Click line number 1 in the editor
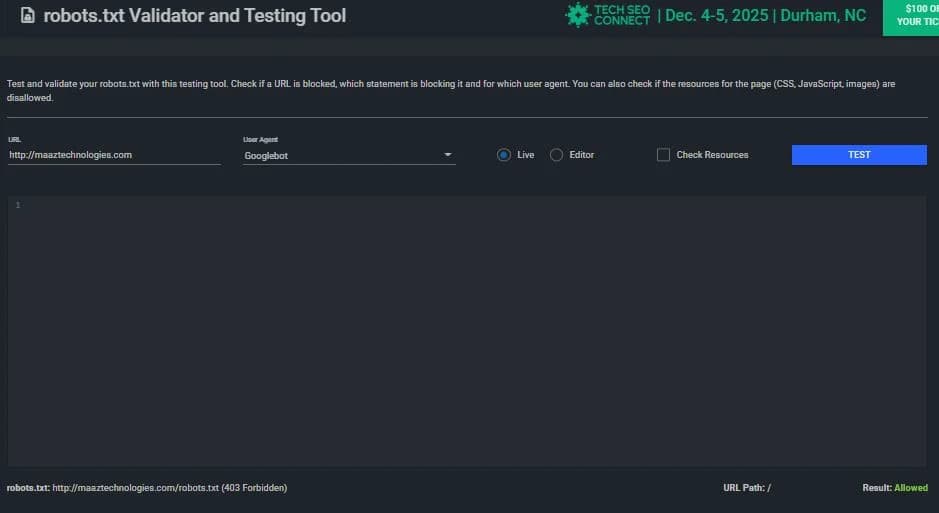The height and width of the screenshot is (513, 939). [x=18, y=205]
